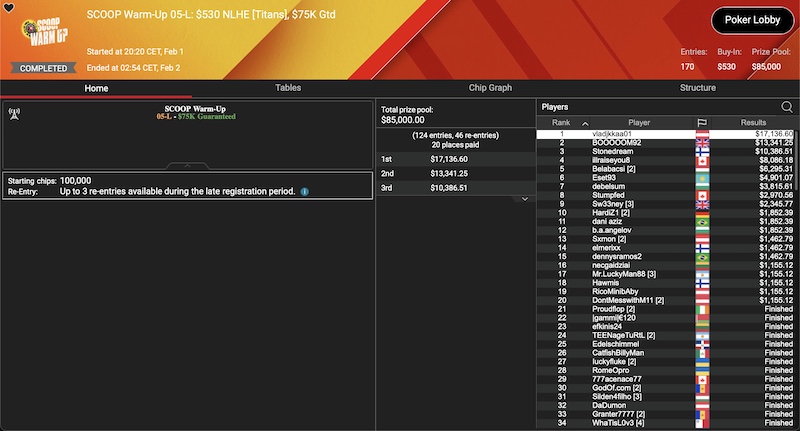
Task: Sort players by the flag column
Action: point(701,122)
